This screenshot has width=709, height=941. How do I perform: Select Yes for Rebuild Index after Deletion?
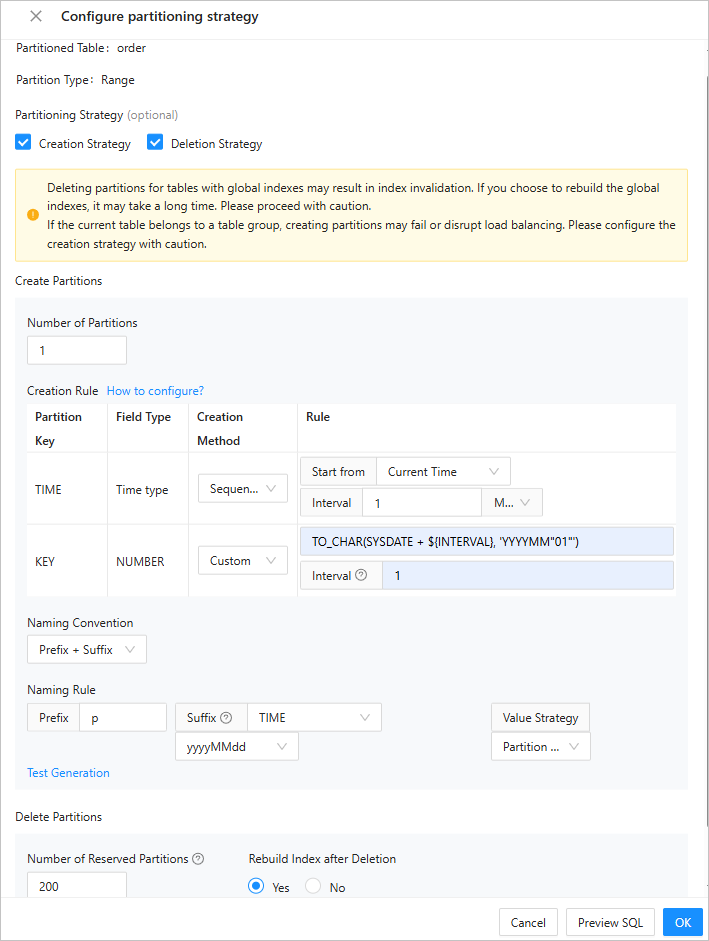(256, 887)
